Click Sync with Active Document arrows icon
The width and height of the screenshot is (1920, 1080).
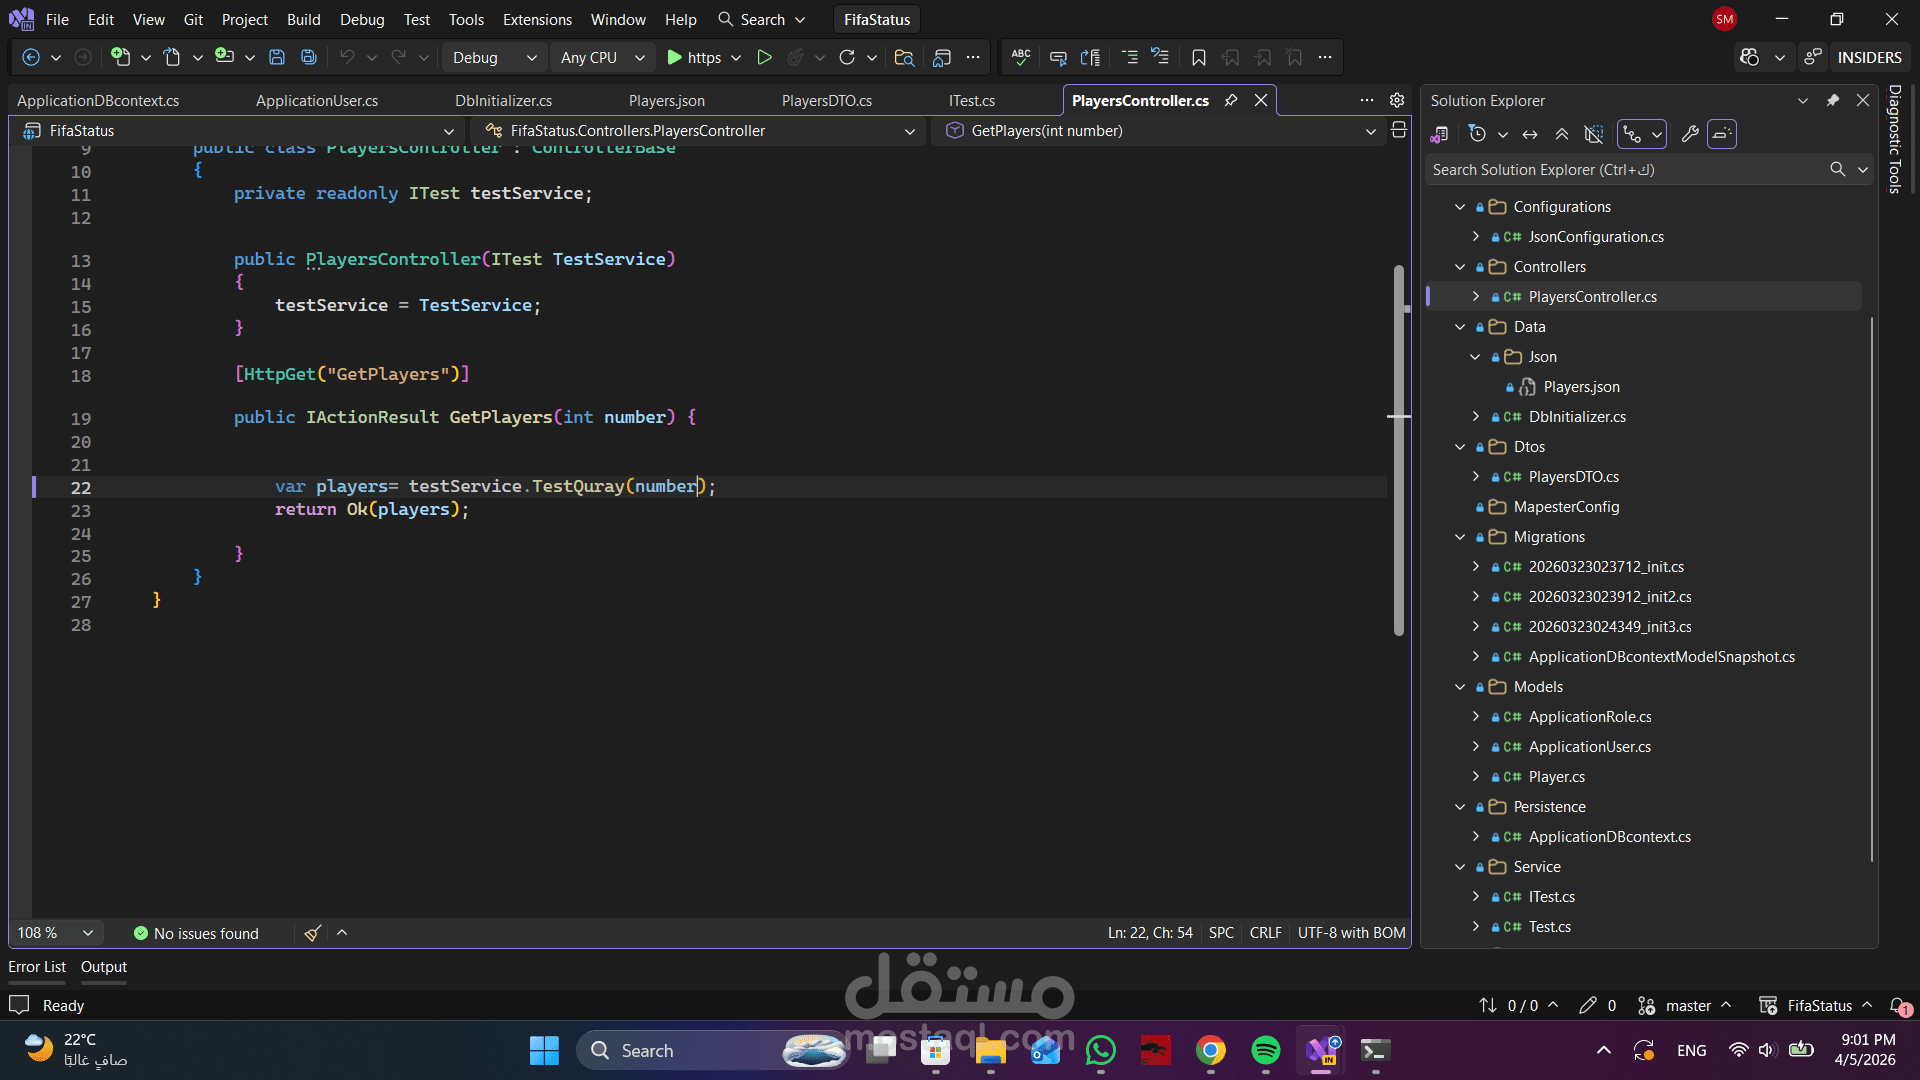(x=1530, y=134)
